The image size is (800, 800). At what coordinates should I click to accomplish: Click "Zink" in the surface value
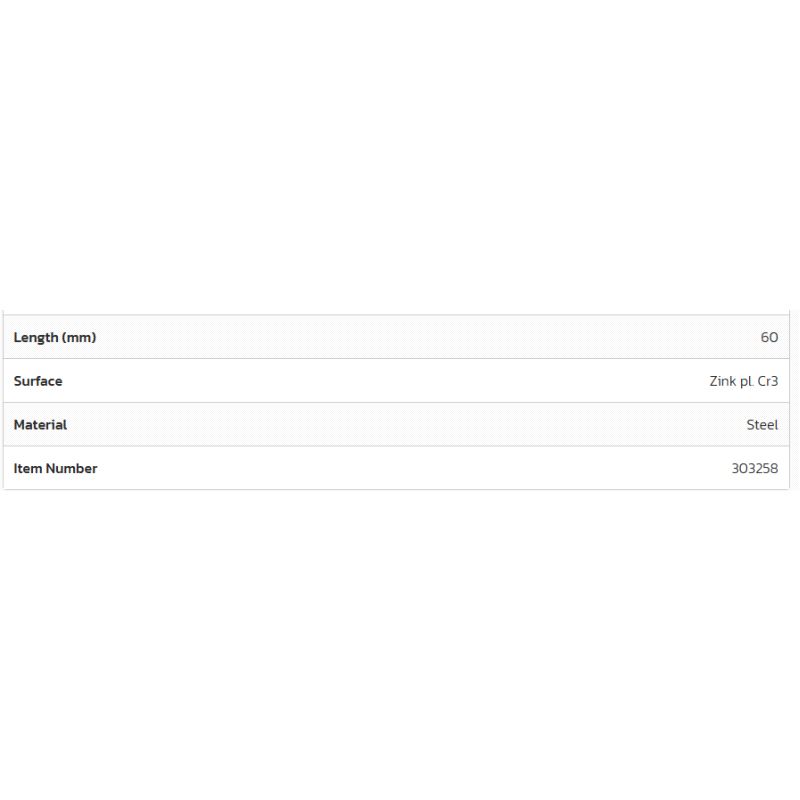click(x=723, y=381)
